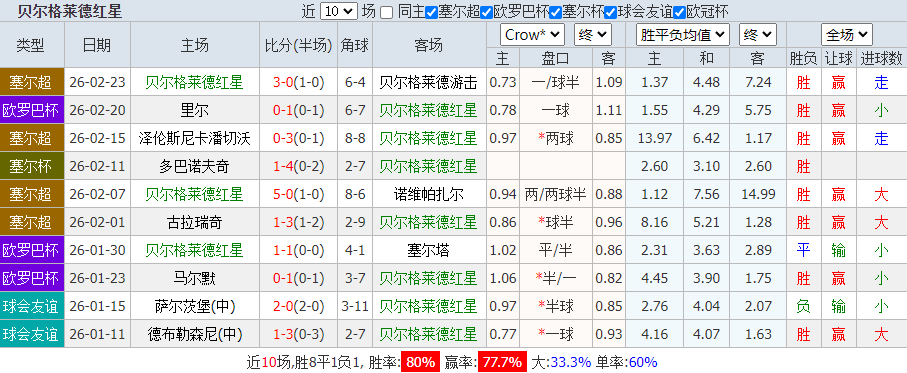Open away team 诺维帕扎尔
Image resolution: width=907 pixels, height=373 pixels.
tap(429, 194)
